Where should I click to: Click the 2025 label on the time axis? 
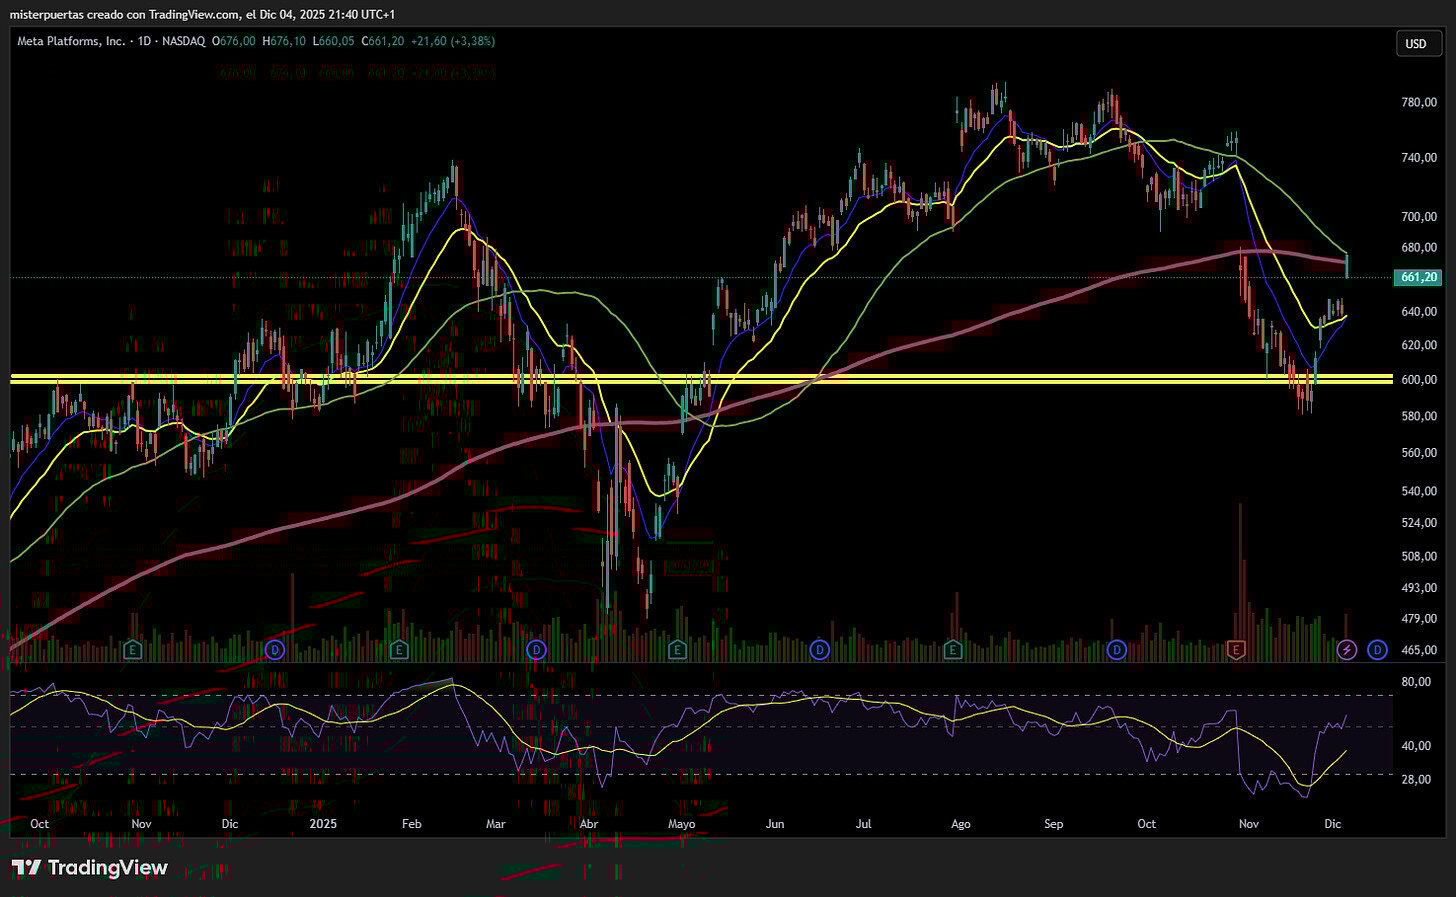click(323, 824)
